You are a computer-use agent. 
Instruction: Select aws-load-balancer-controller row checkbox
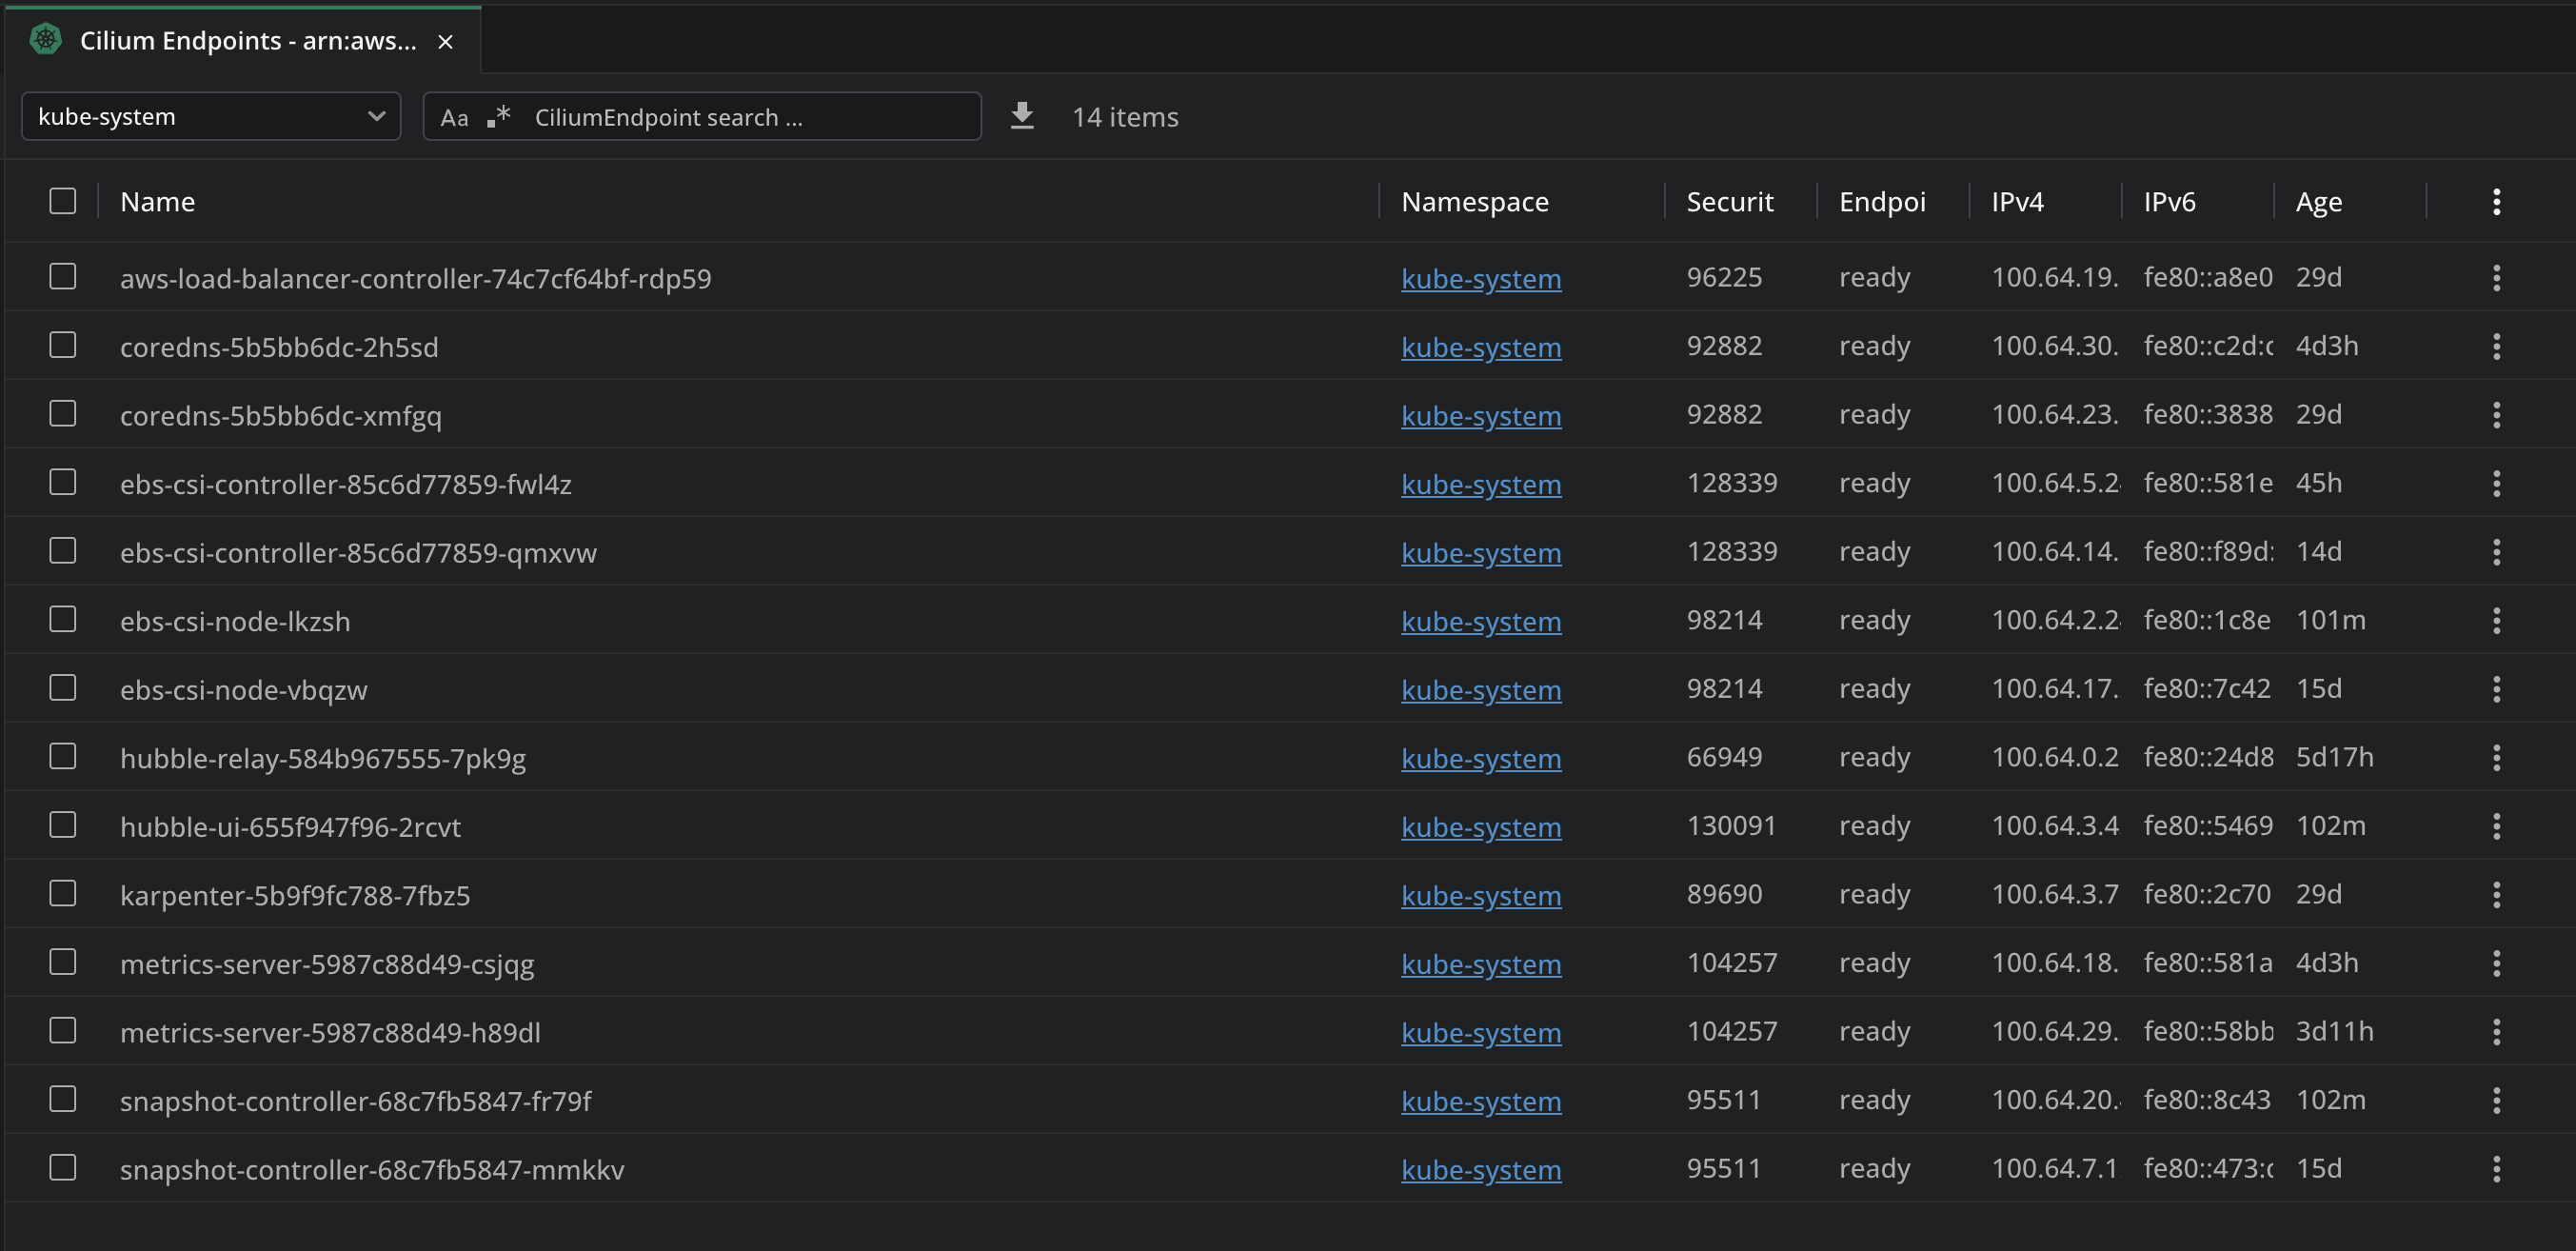[x=63, y=276]
